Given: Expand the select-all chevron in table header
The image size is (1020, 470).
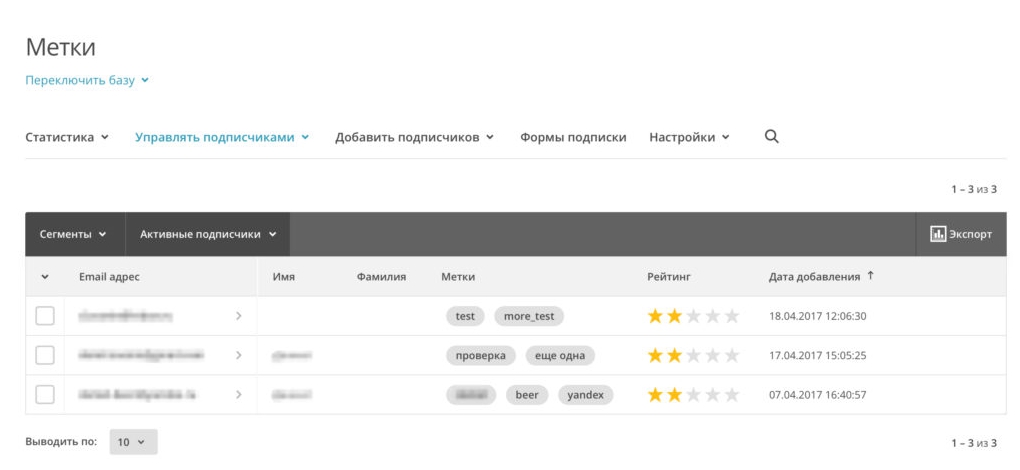Looking at the screenshot, I should click(45, 277).
